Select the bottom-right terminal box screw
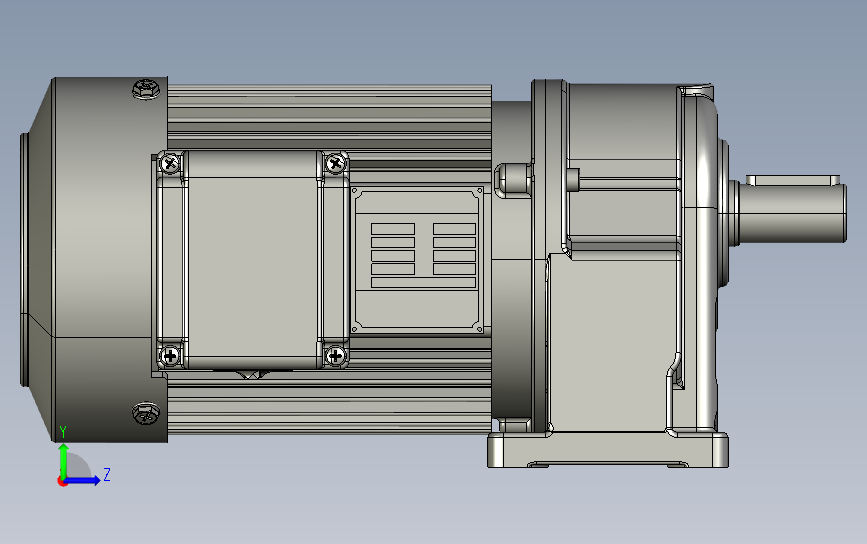This screenshot has height=544, width=867. 335,355
